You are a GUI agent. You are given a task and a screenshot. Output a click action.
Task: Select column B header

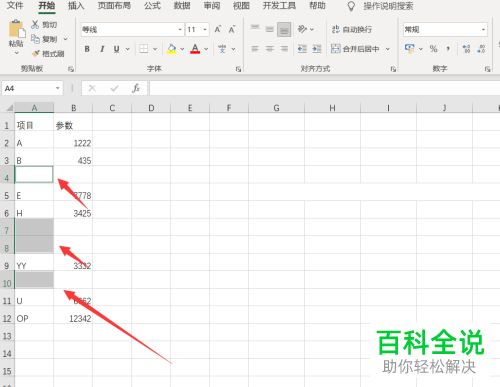click(x=73, y=108)
